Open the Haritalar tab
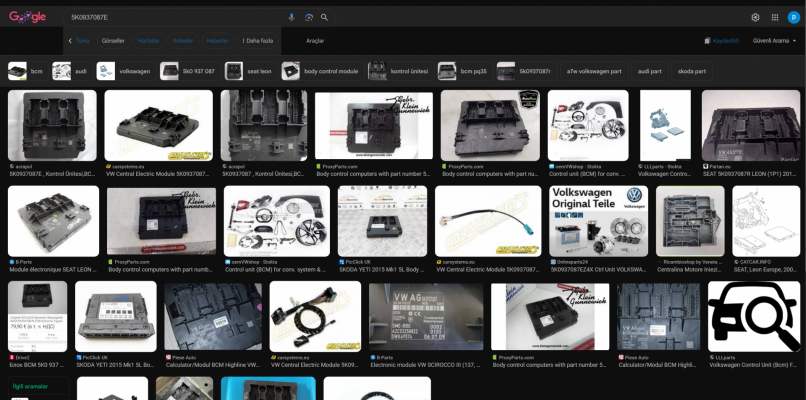Viewport: 806px width, 400px height. [149, 41]
